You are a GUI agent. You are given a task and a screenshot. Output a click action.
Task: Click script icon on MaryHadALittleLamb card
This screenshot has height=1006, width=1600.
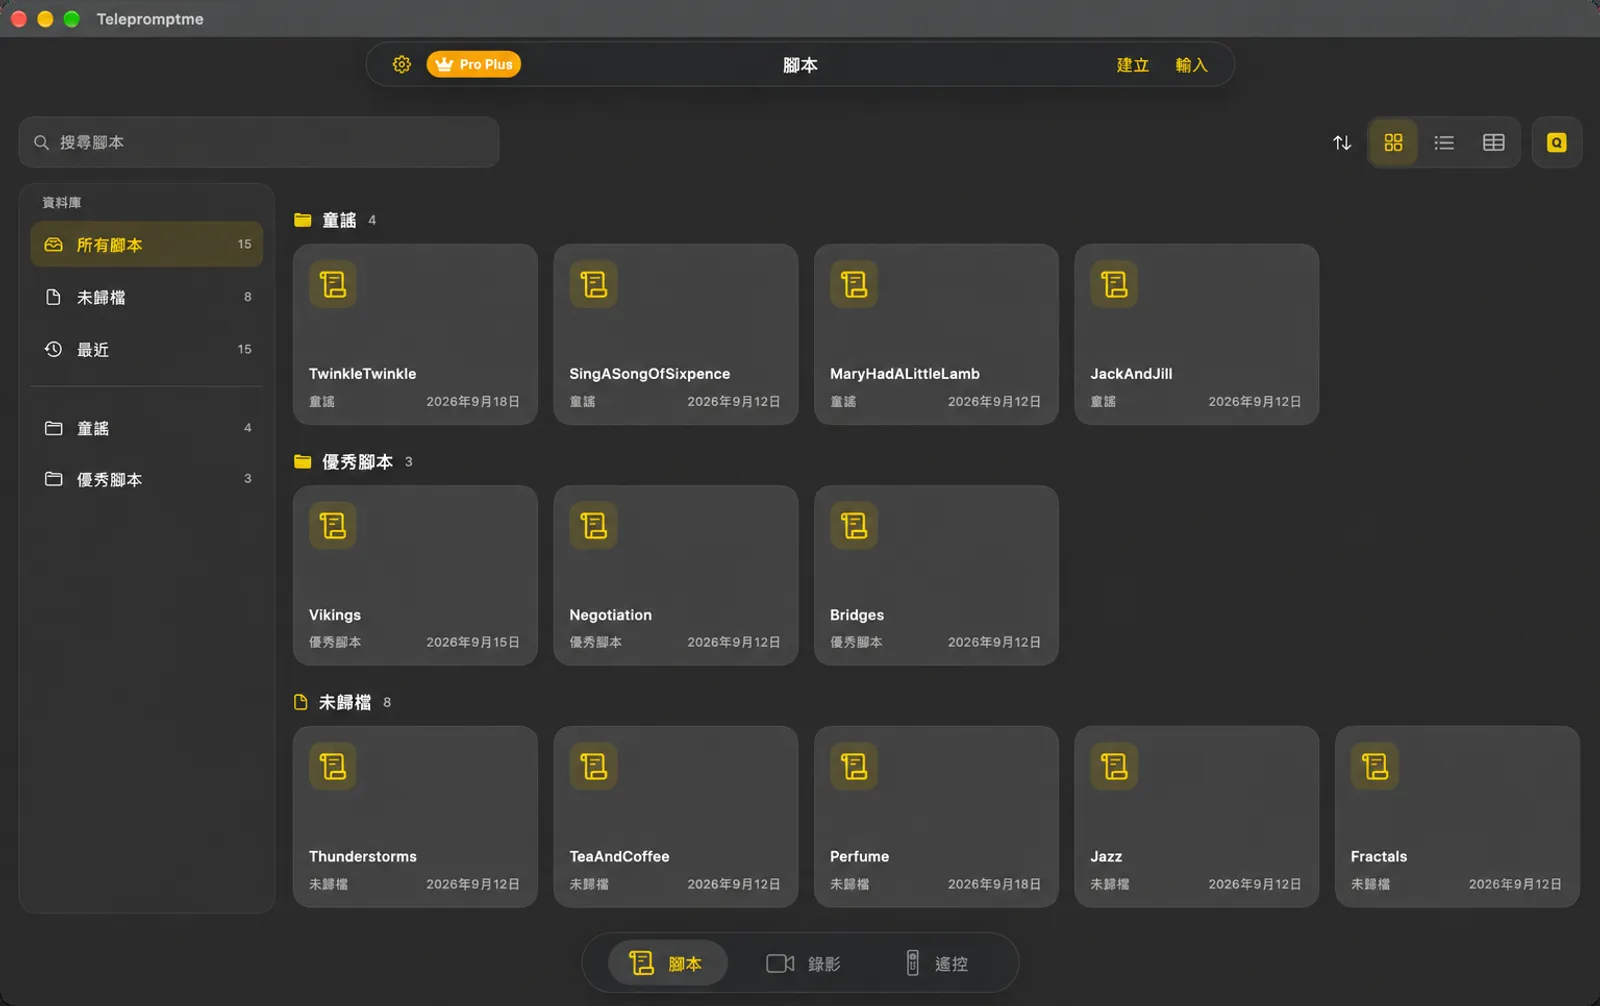pos(854,284)
